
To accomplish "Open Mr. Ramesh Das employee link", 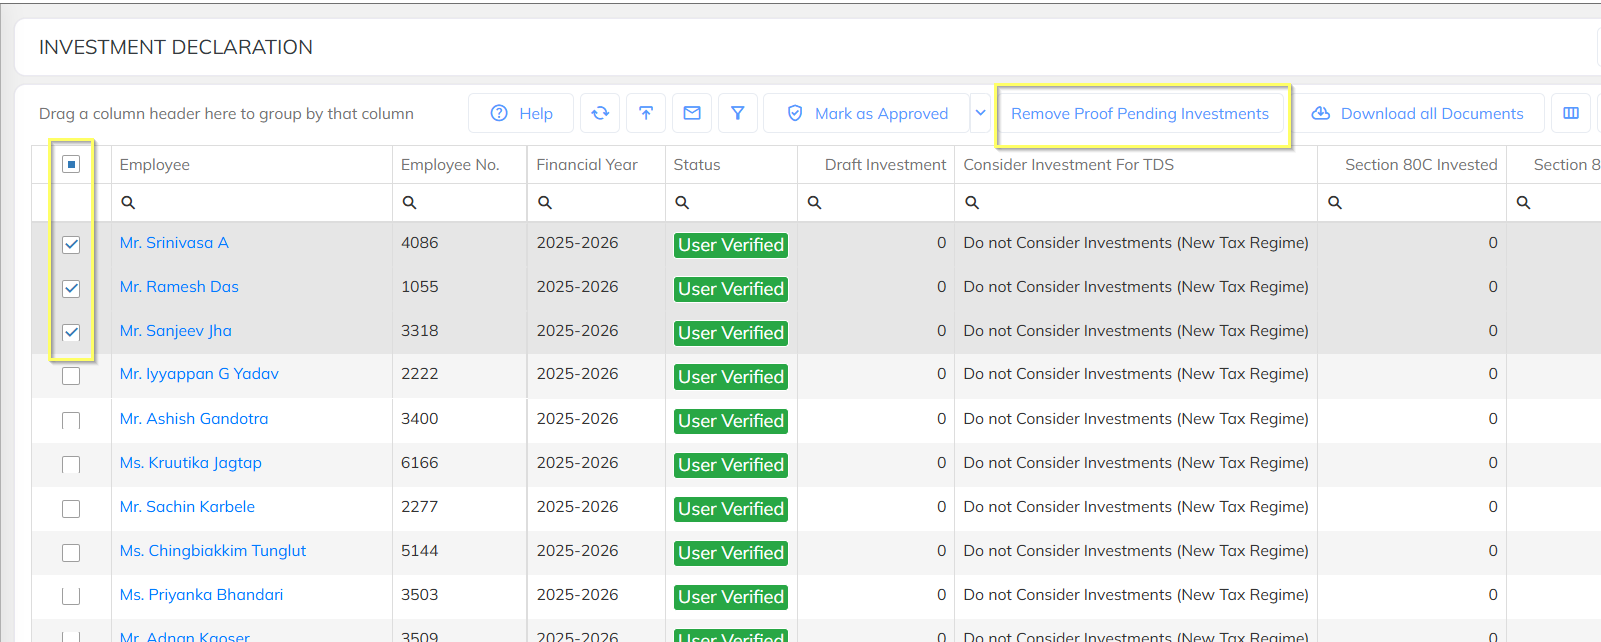I will (x=179, y=287).
